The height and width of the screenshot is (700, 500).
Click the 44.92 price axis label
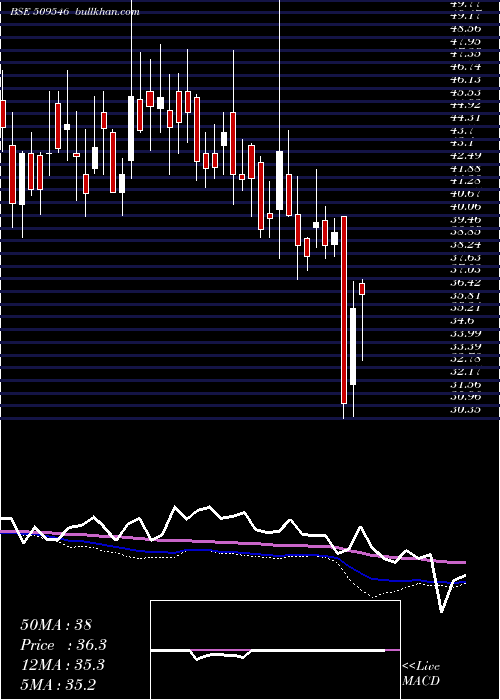465,105
